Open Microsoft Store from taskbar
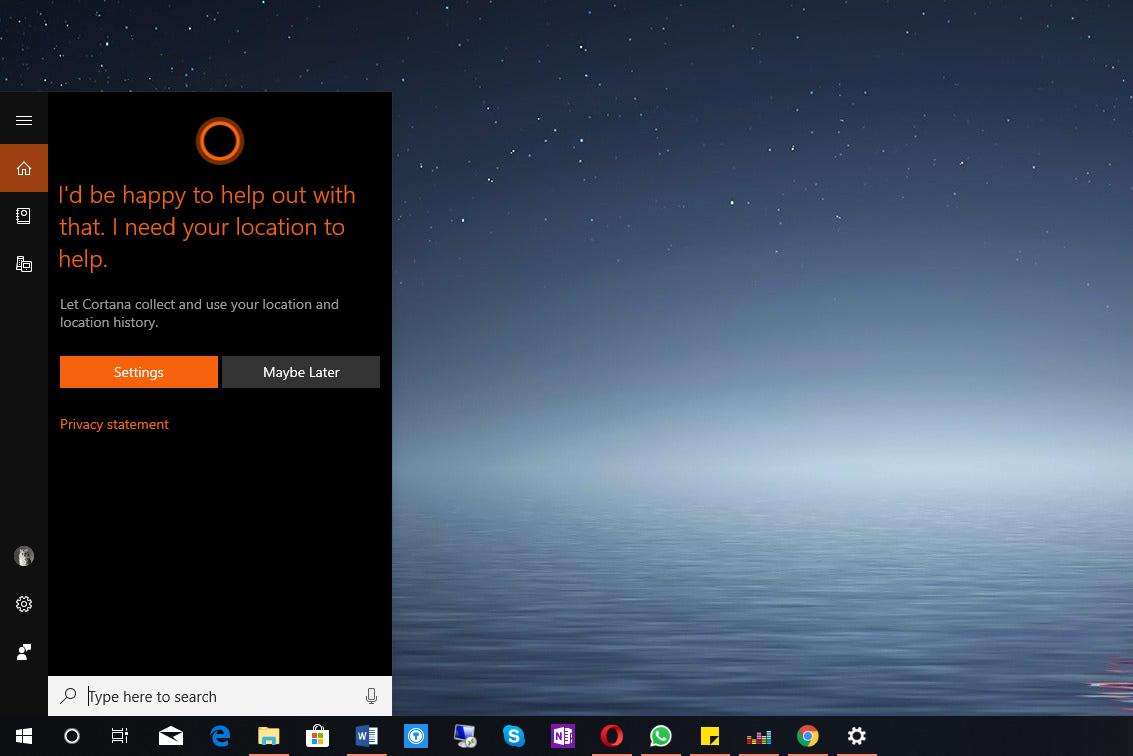 [317, 736]
